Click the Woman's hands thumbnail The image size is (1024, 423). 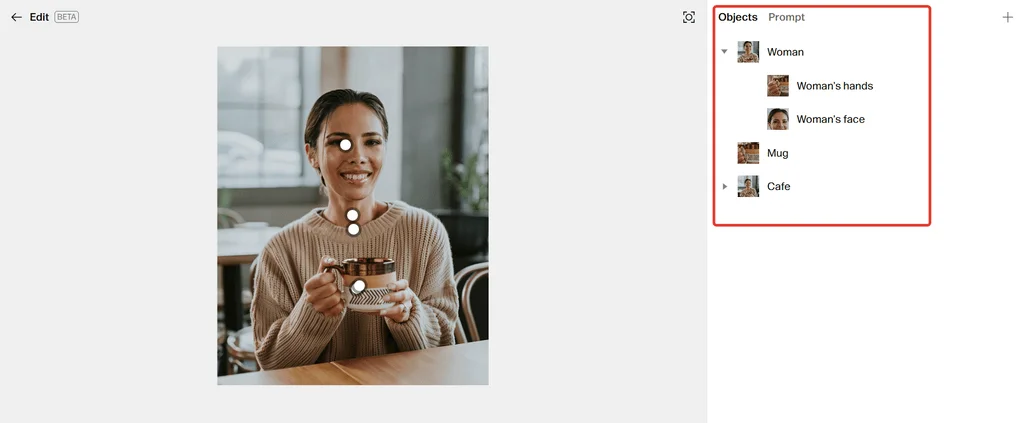(x=778, y=86)
